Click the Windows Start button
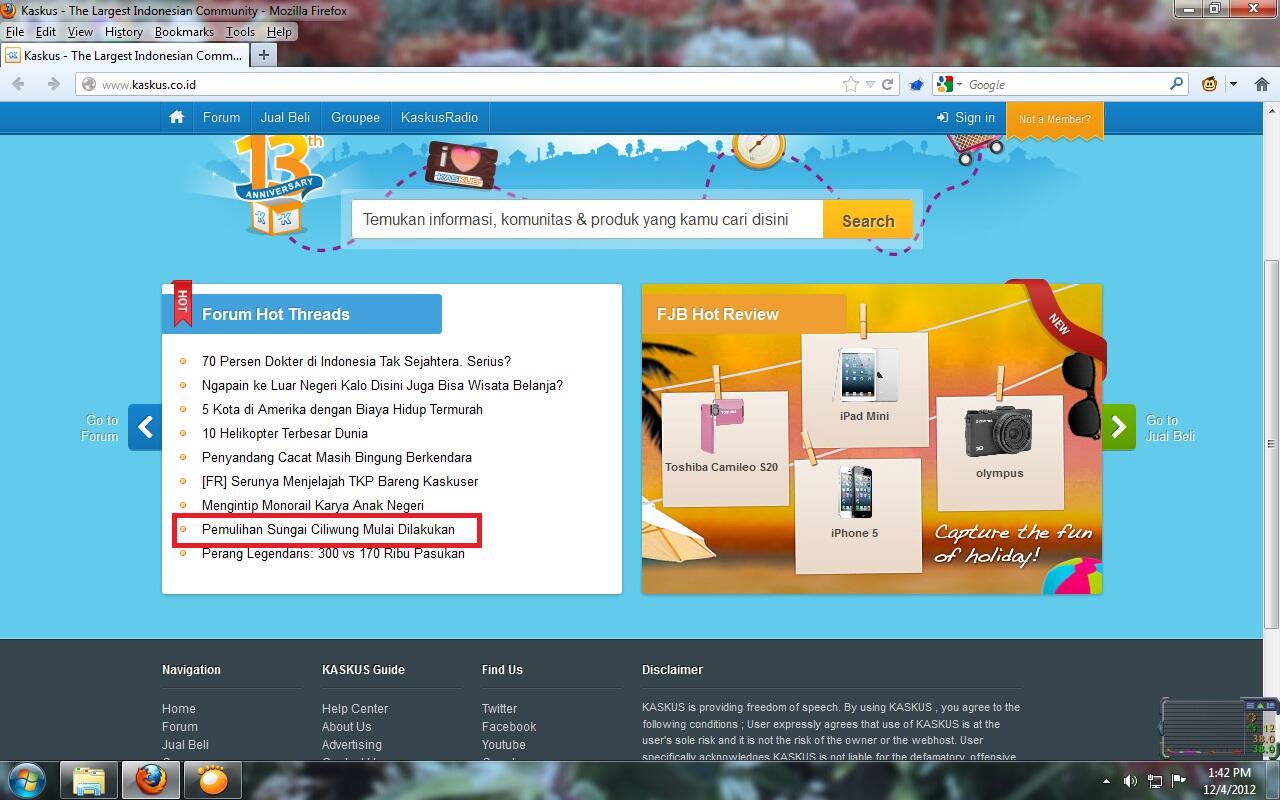Screen dimensions: 1280x800 click(x=26, y=779)
